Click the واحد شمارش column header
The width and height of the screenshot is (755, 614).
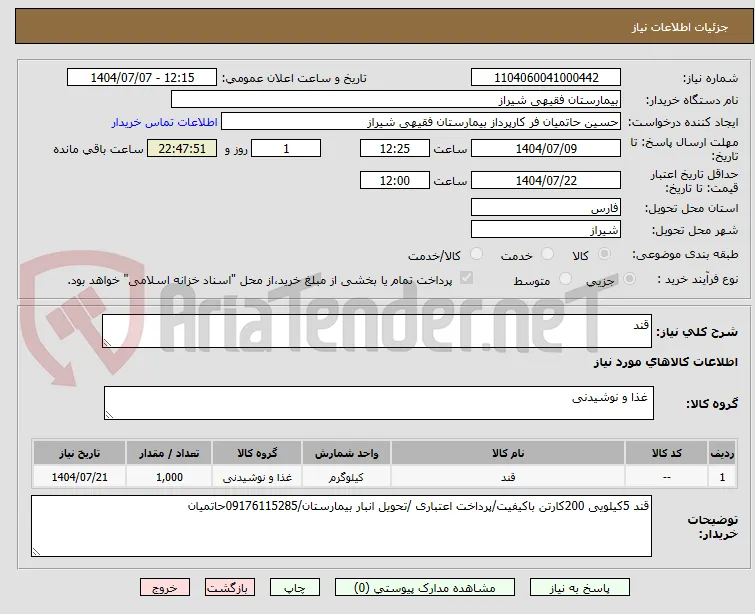346,453
